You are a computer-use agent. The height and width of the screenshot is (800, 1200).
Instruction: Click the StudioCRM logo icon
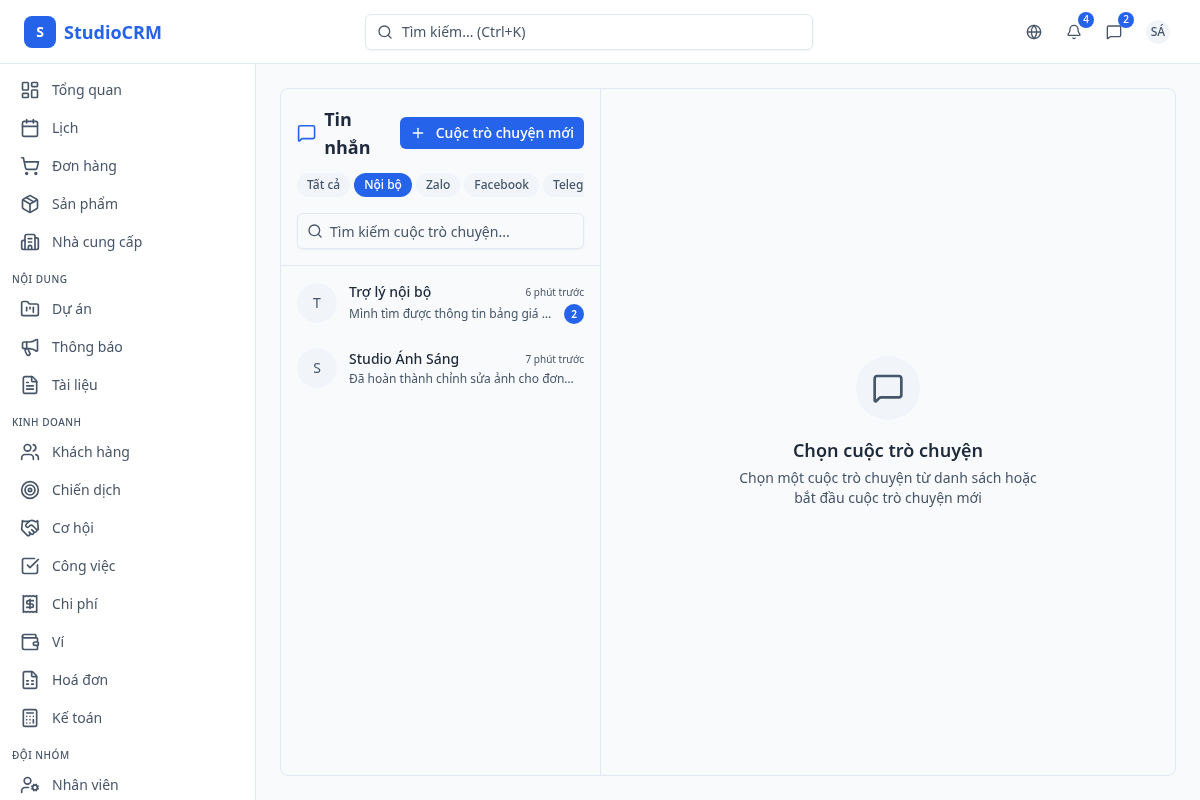(40, 32)
